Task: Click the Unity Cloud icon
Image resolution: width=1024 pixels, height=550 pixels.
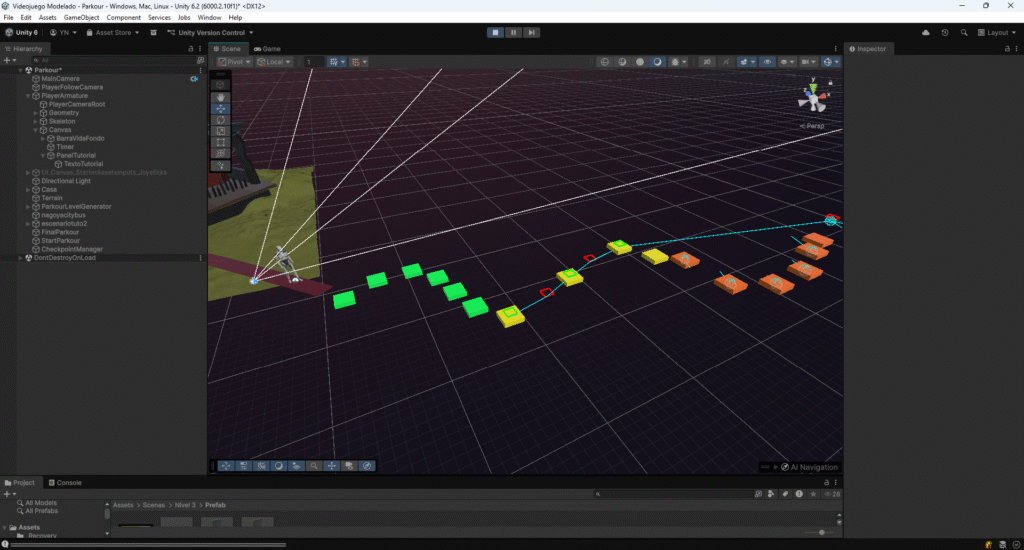Action: click(x=926, y=32)
